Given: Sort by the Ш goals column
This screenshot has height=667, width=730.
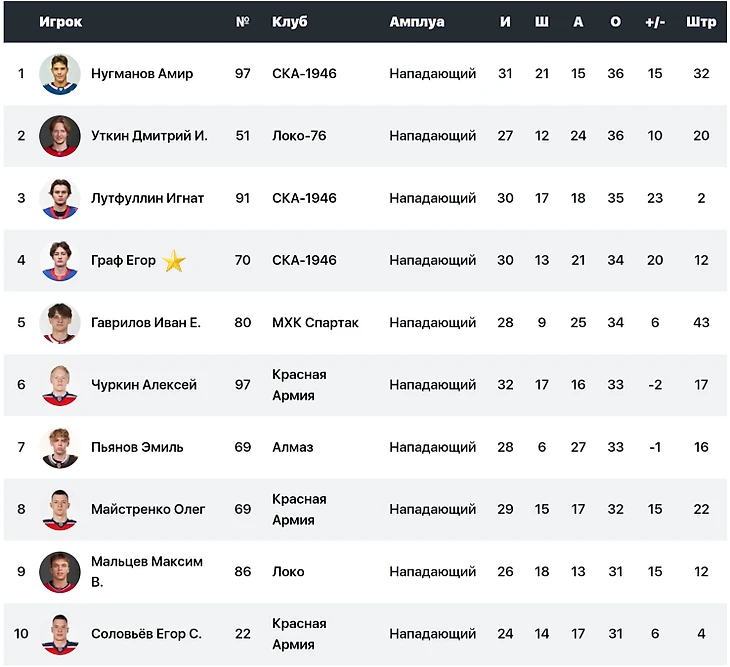Looking at the screenshot, I should coord(541,22).
